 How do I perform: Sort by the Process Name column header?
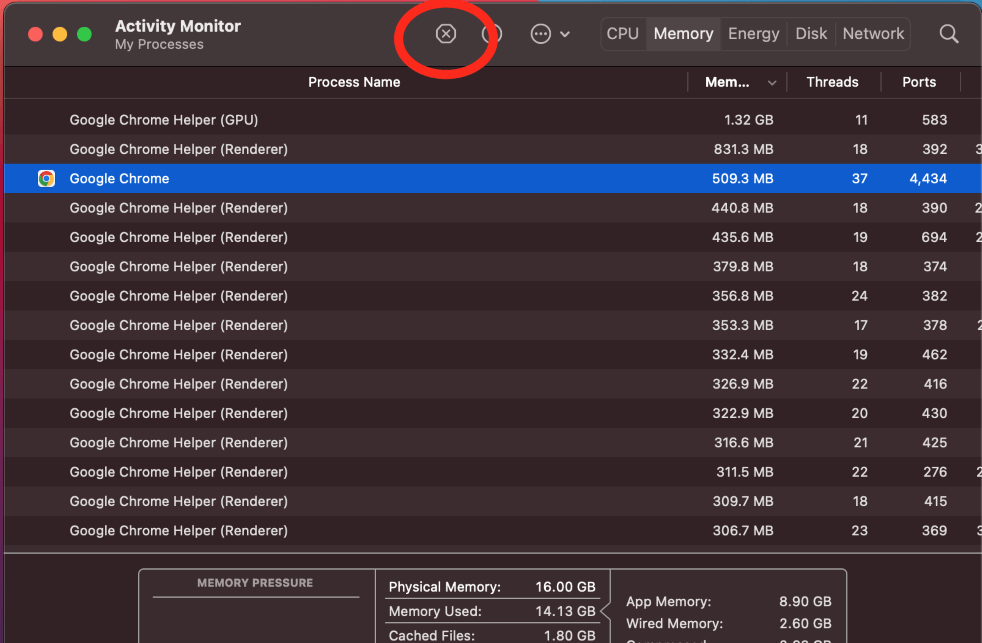click(x=354, y=82)
